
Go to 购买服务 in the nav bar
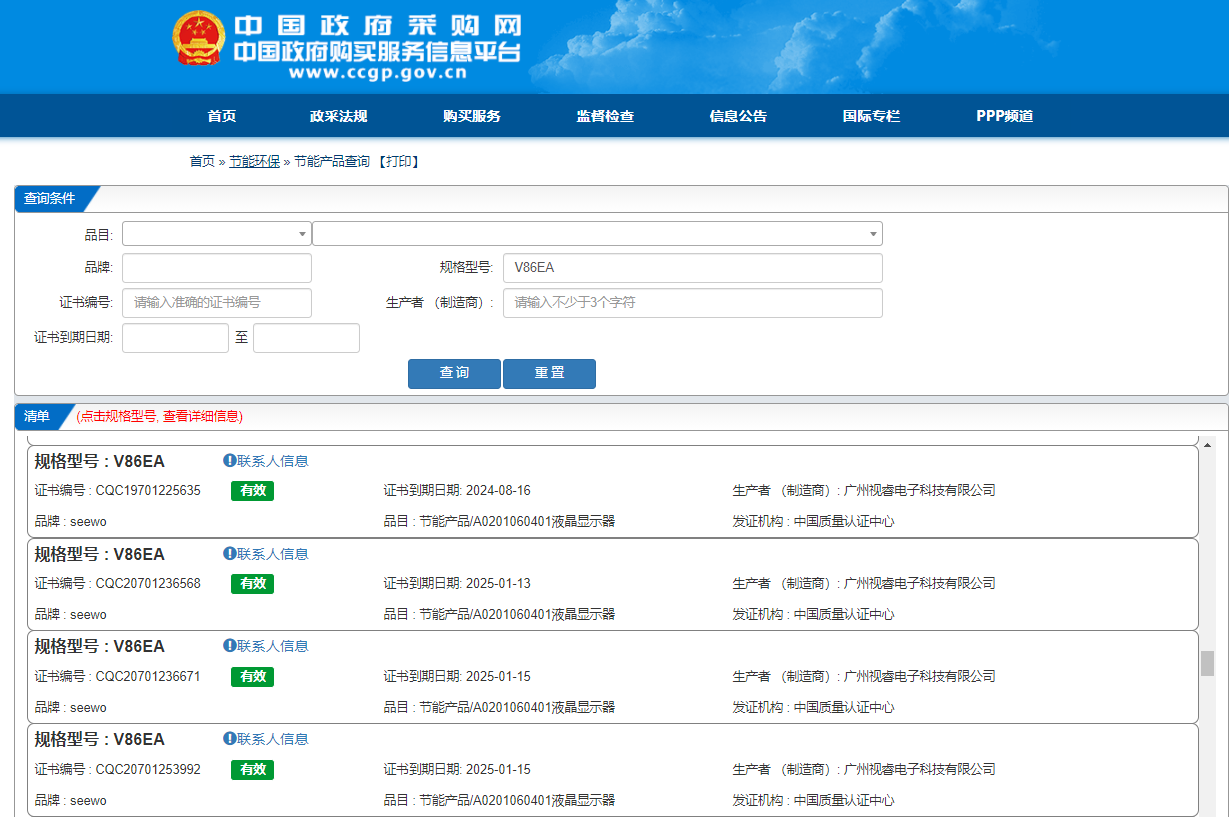pyautogui.click(x=472, y=116)
